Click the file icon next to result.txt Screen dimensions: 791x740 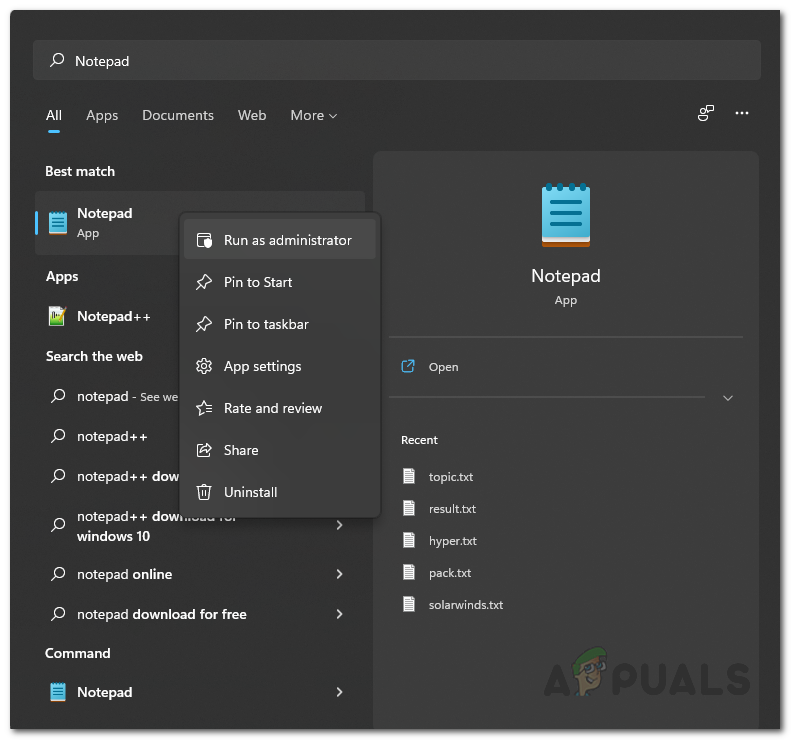[x=409, y=508]
